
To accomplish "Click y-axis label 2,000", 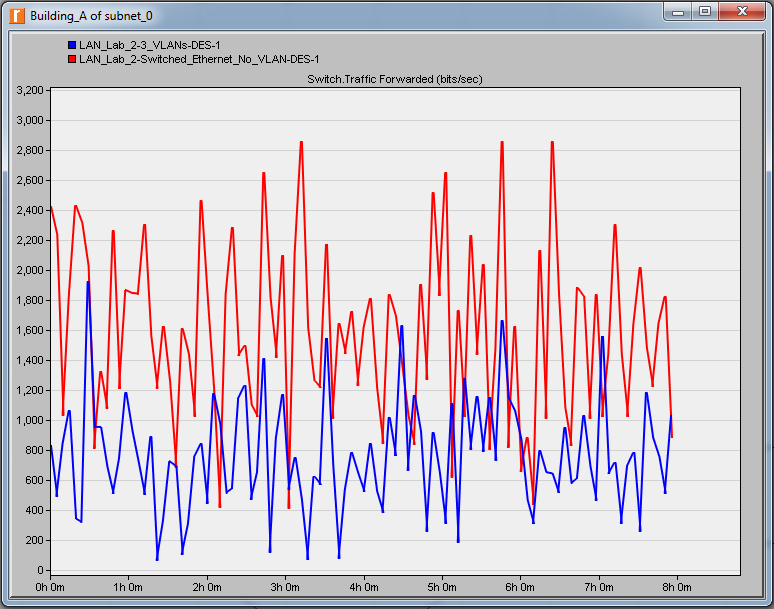I will coord(30,270).
